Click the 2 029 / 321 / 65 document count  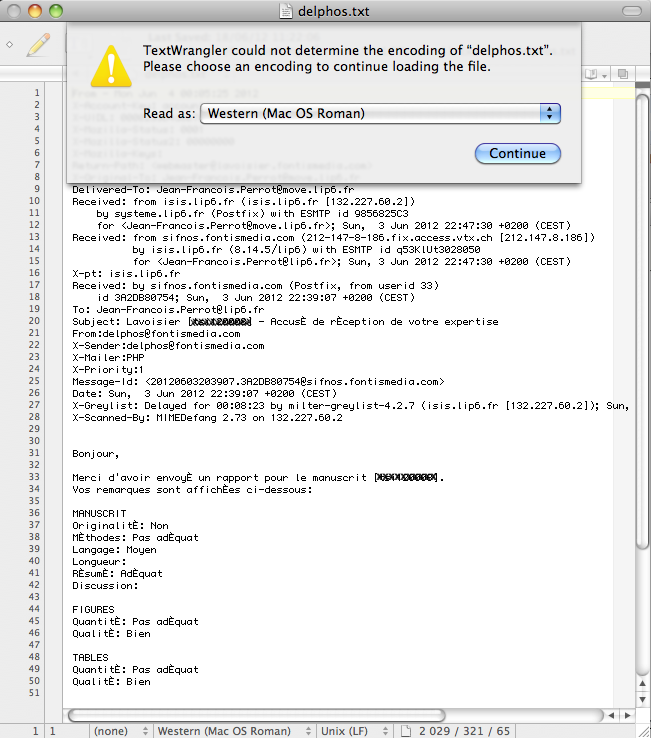coord(464,731)
